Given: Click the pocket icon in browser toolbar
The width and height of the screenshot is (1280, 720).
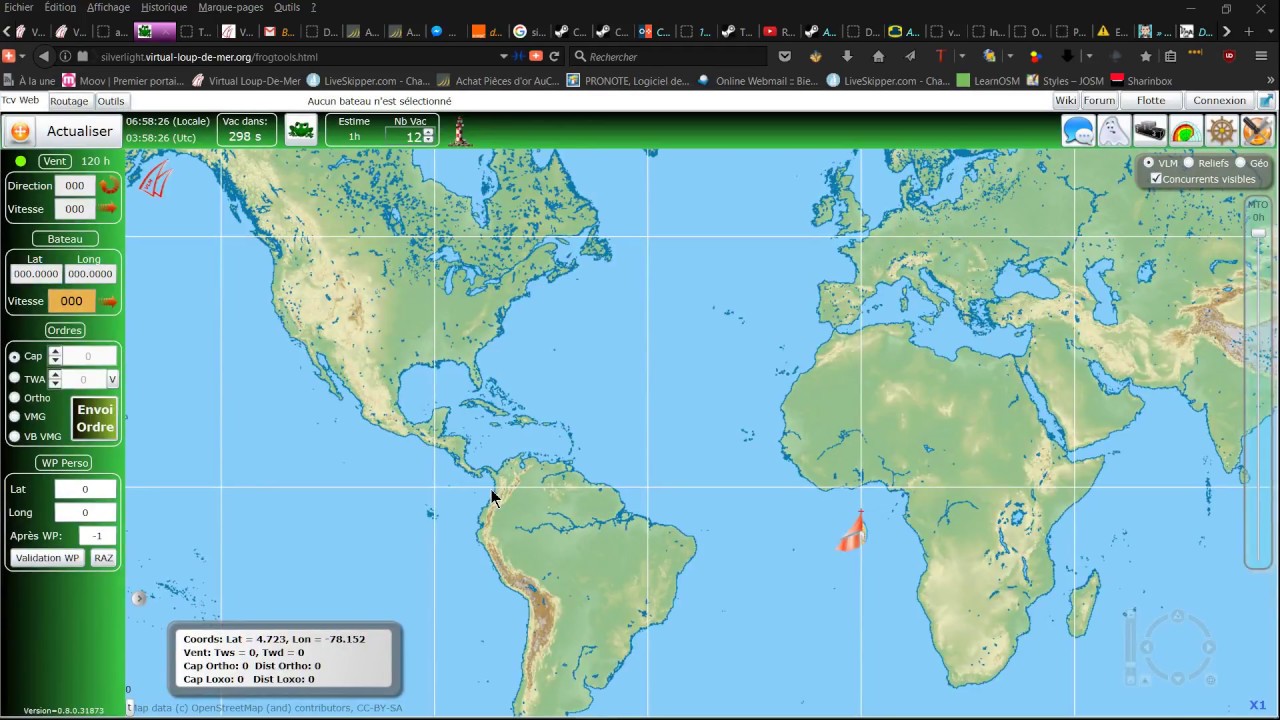Looking at the screenshot, I should coord(785,57).
